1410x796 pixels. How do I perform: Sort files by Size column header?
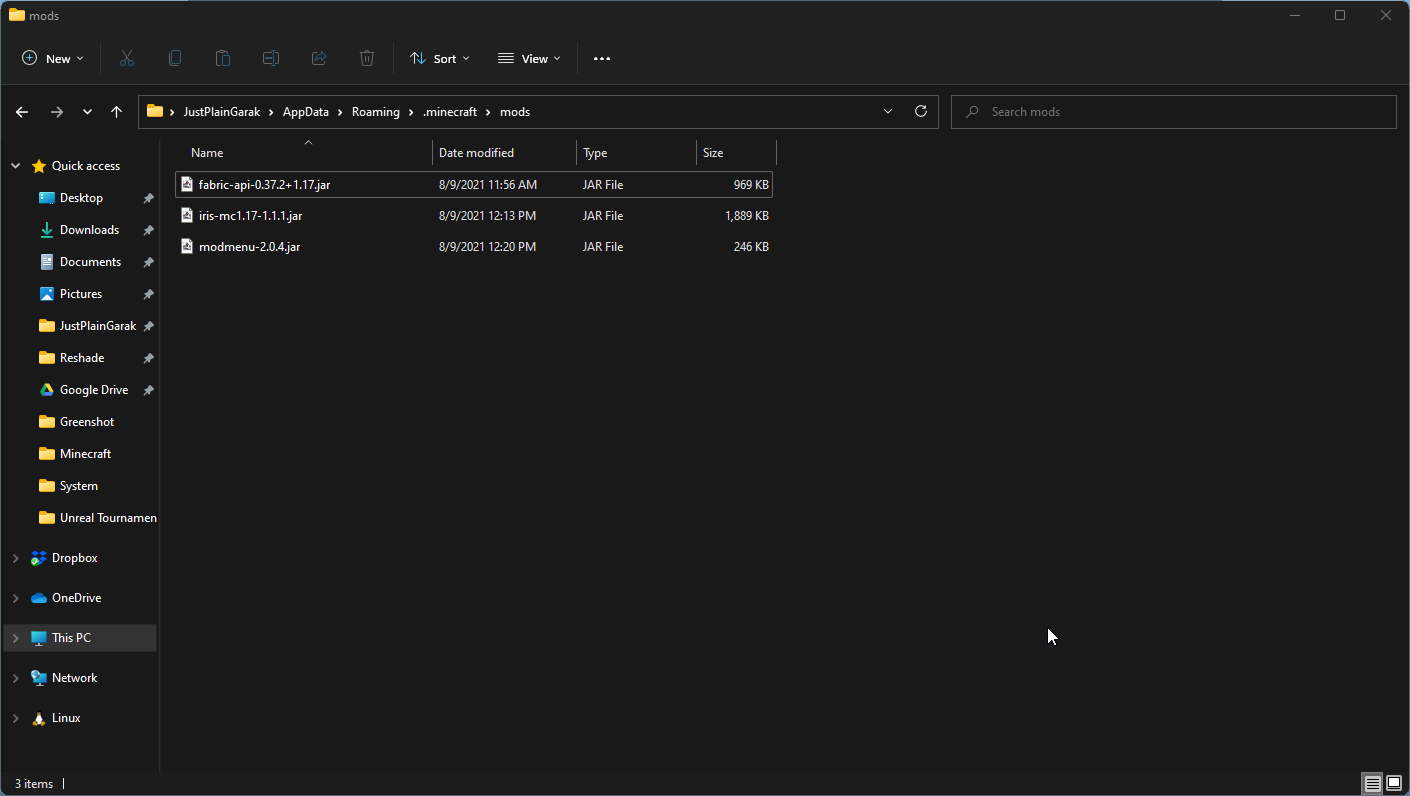click(737, 153)
